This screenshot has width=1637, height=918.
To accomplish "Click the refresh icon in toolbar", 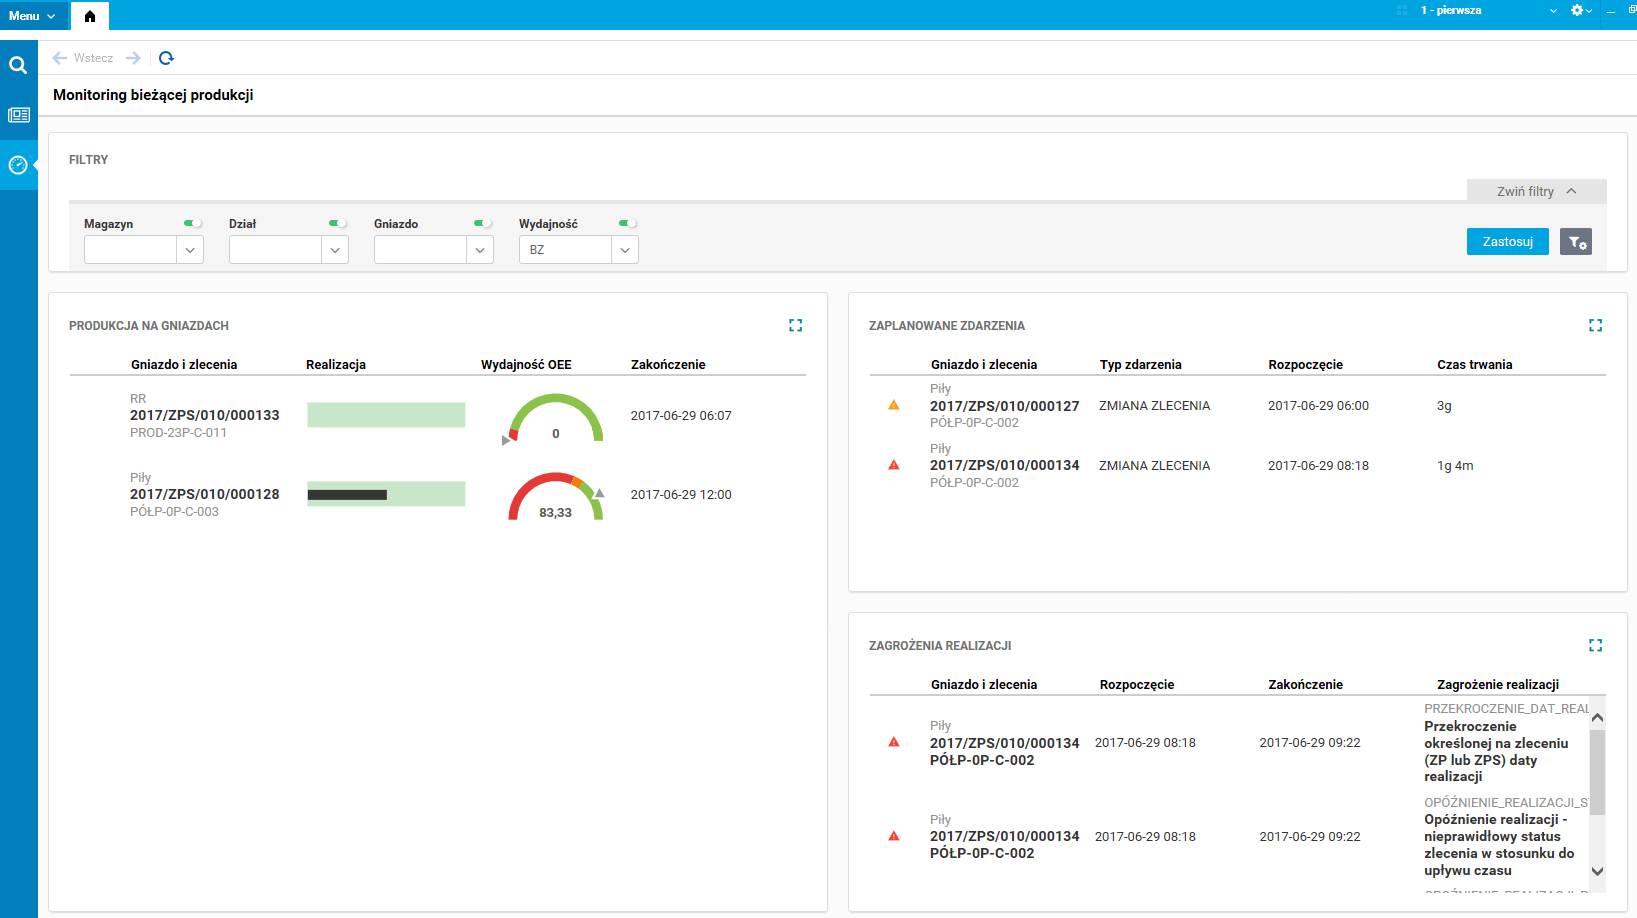I will [x=166, y=58].
